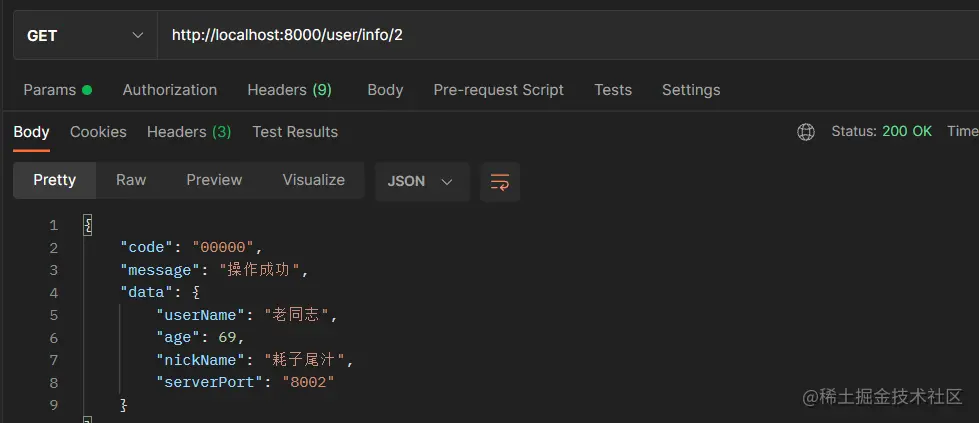The height and width of the screenshot is (423, 979).
Task: Select the Raw view
Action: [131, 180]
